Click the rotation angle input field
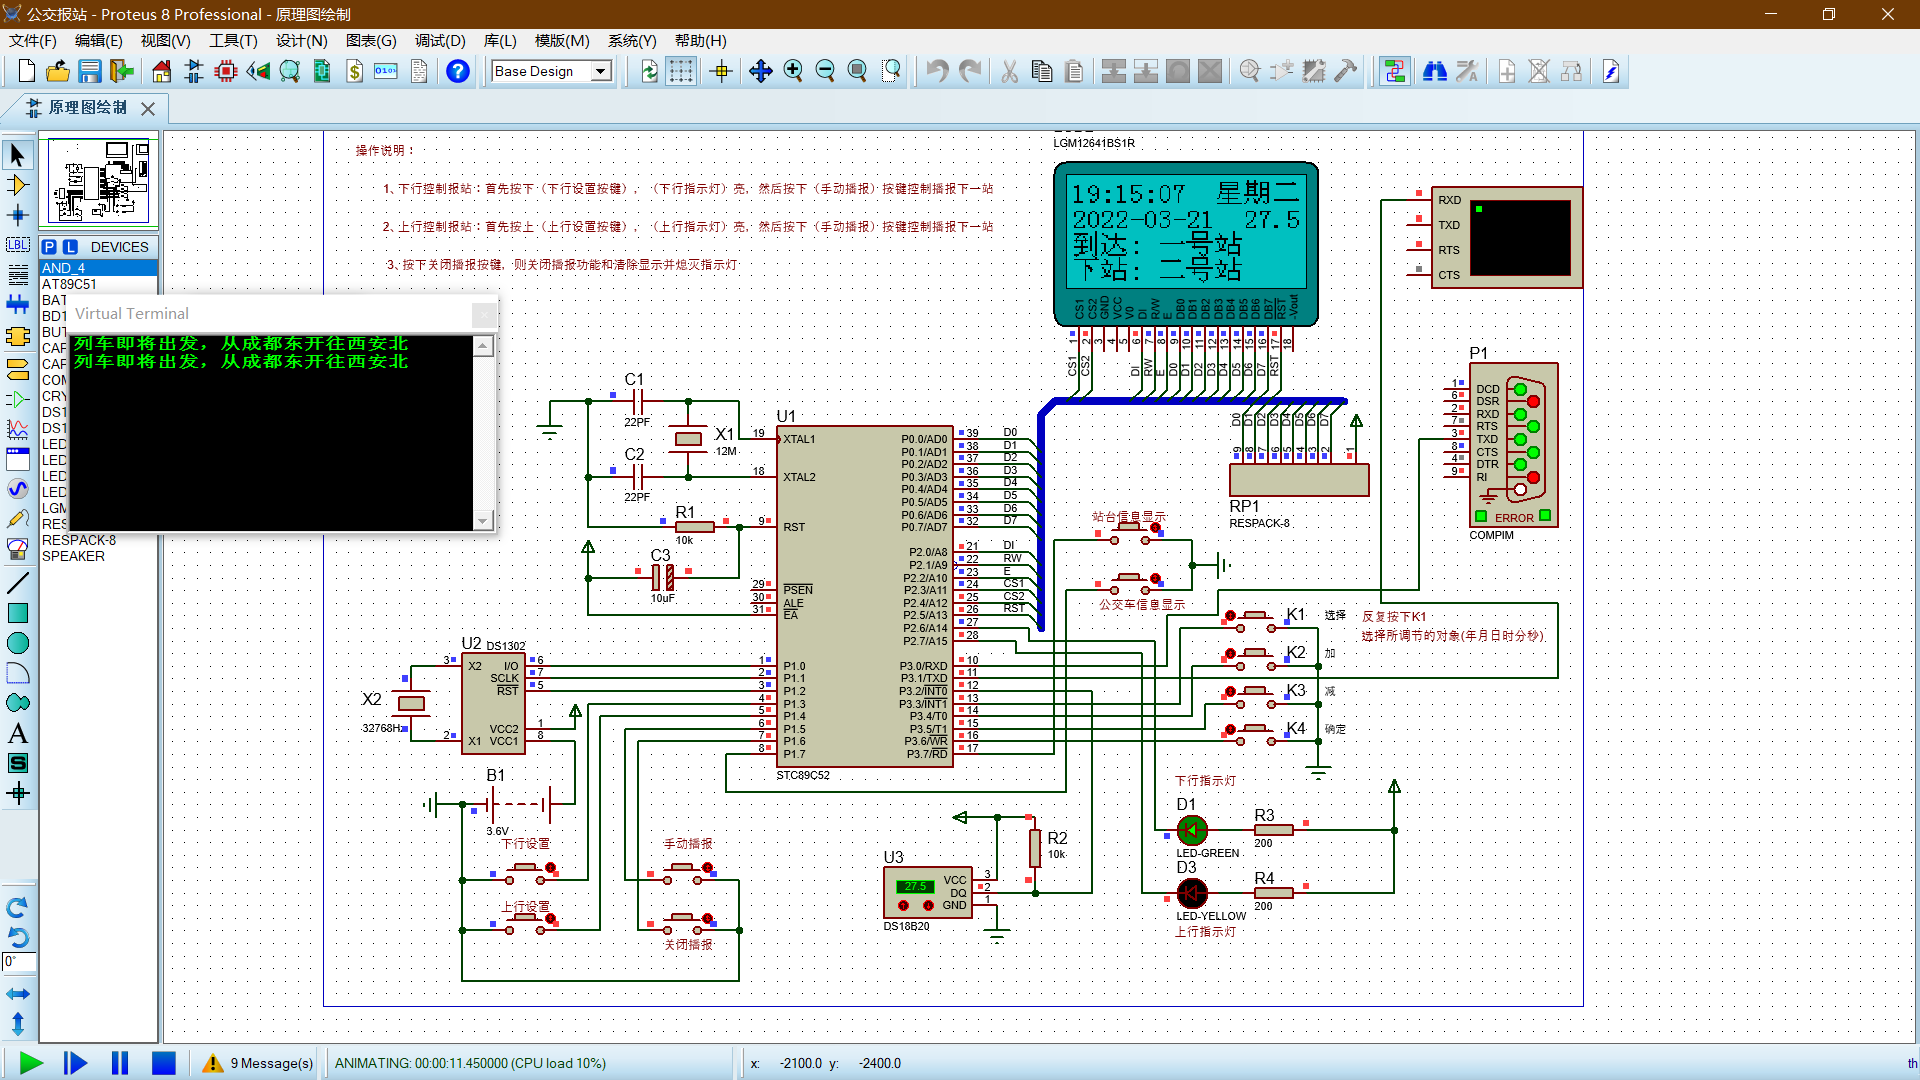 click(x=18, y=962)
